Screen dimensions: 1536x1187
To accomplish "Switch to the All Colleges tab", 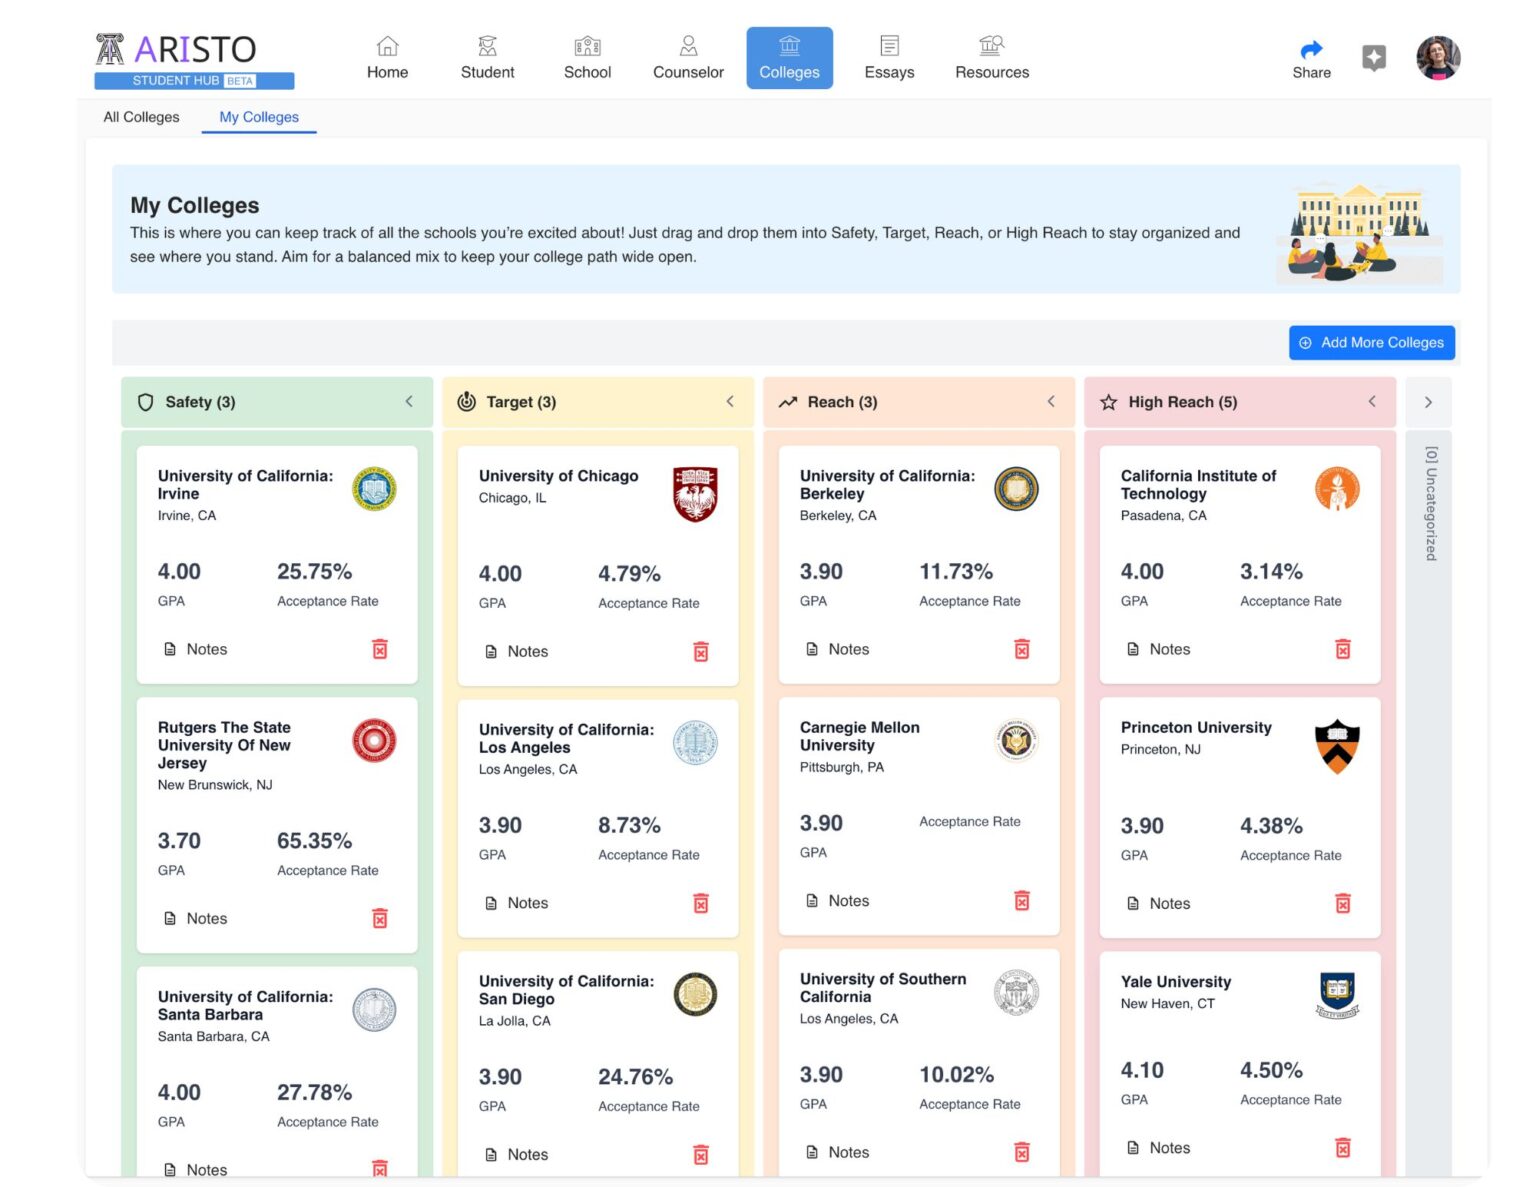I will pyautogui.click(x=142, y=117).
